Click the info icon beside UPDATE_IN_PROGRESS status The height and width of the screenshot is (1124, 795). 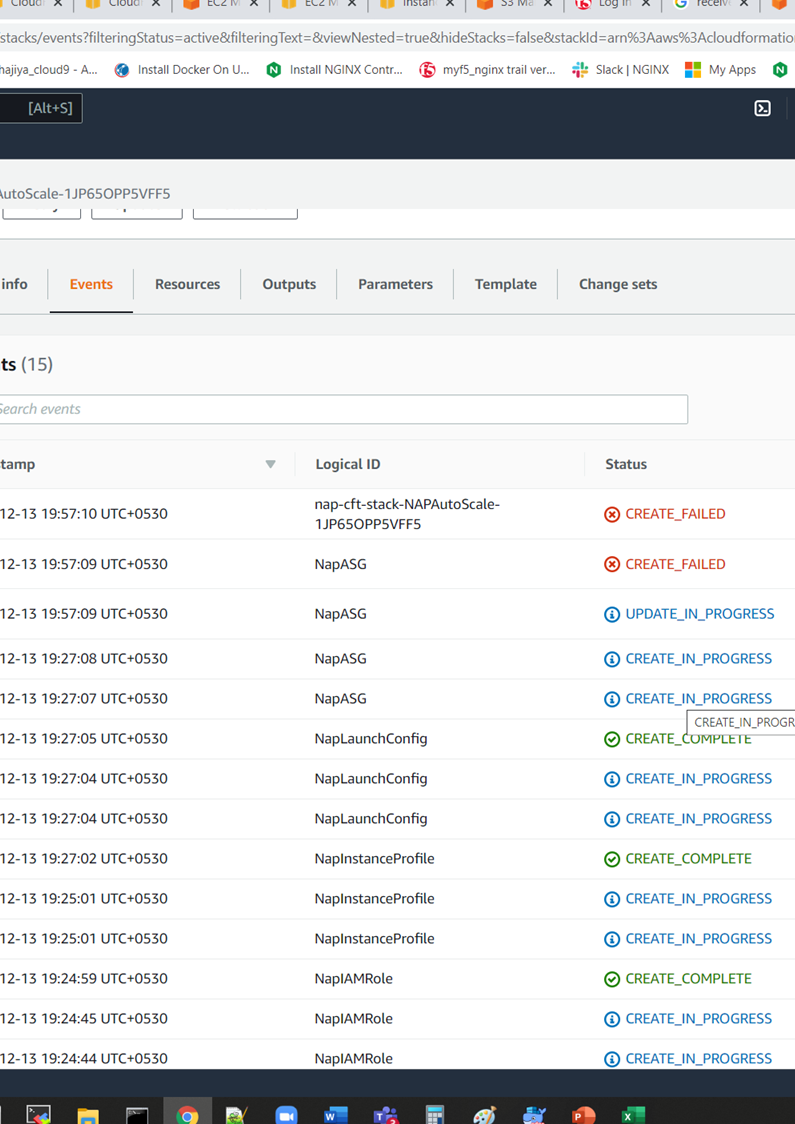(x=611, y=614)
